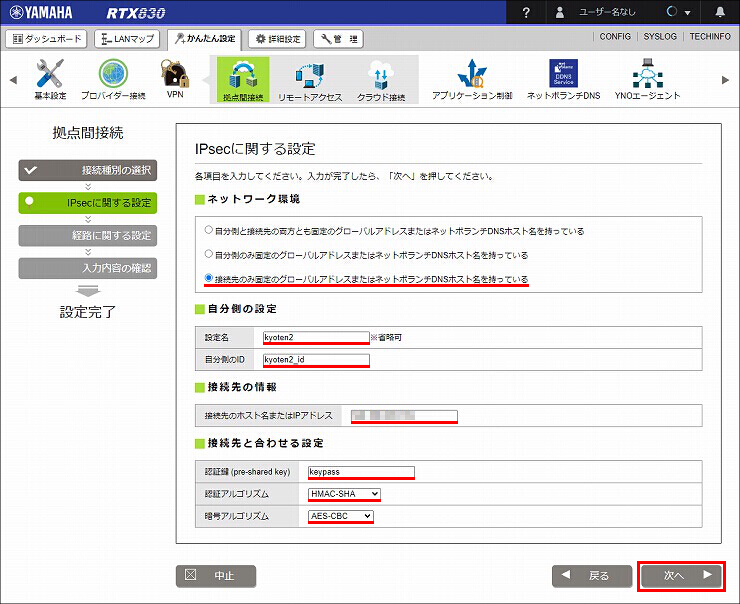The image size is (740, 604).
Task: Select the 入力内容の確認 step
Action: 88,268
